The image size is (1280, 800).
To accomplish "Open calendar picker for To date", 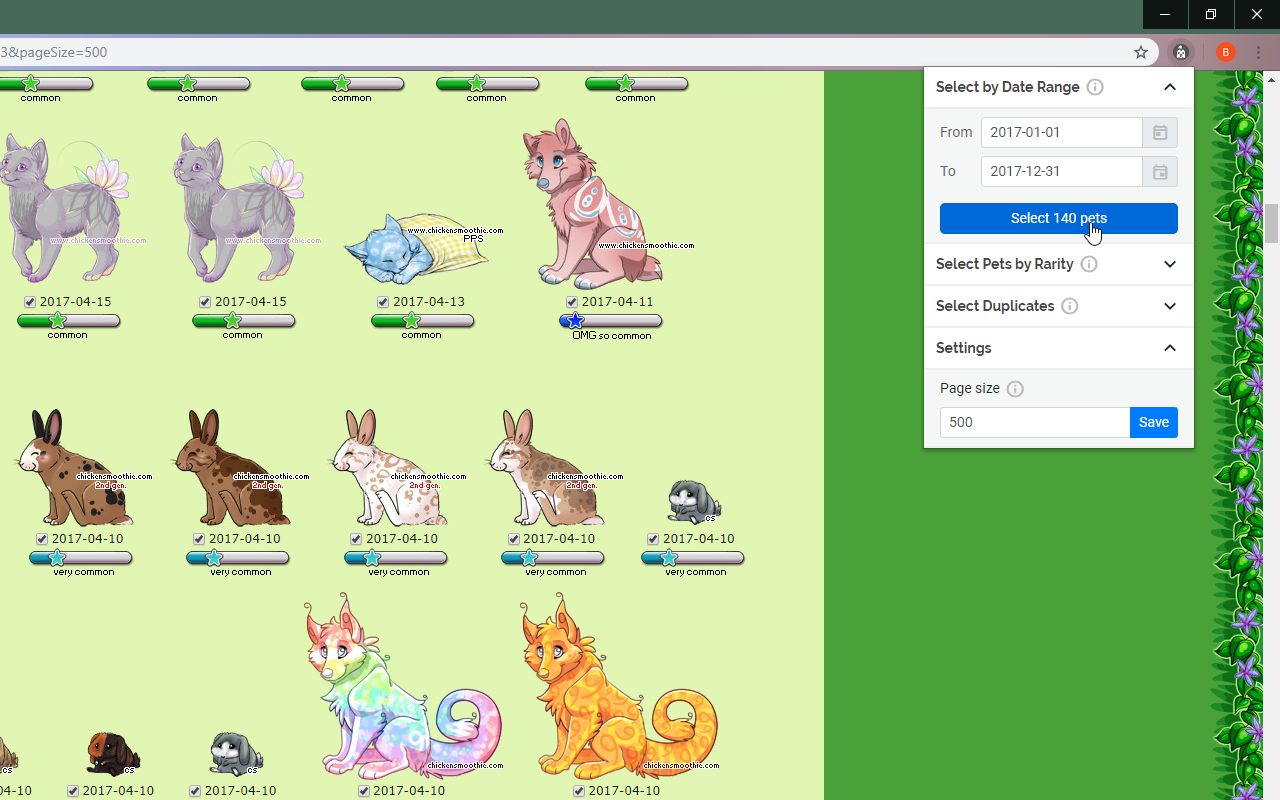I will 1160,172.
